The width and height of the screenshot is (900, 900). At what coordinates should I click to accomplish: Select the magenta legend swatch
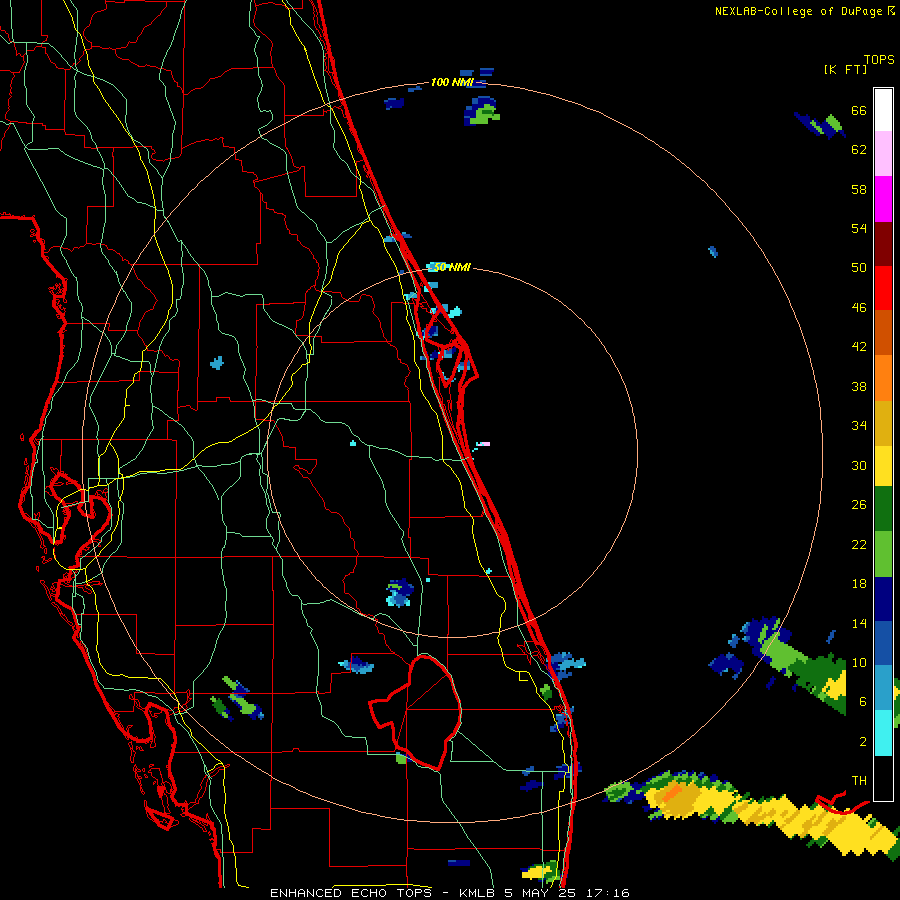pyautogui.click(x=883, y=199)
